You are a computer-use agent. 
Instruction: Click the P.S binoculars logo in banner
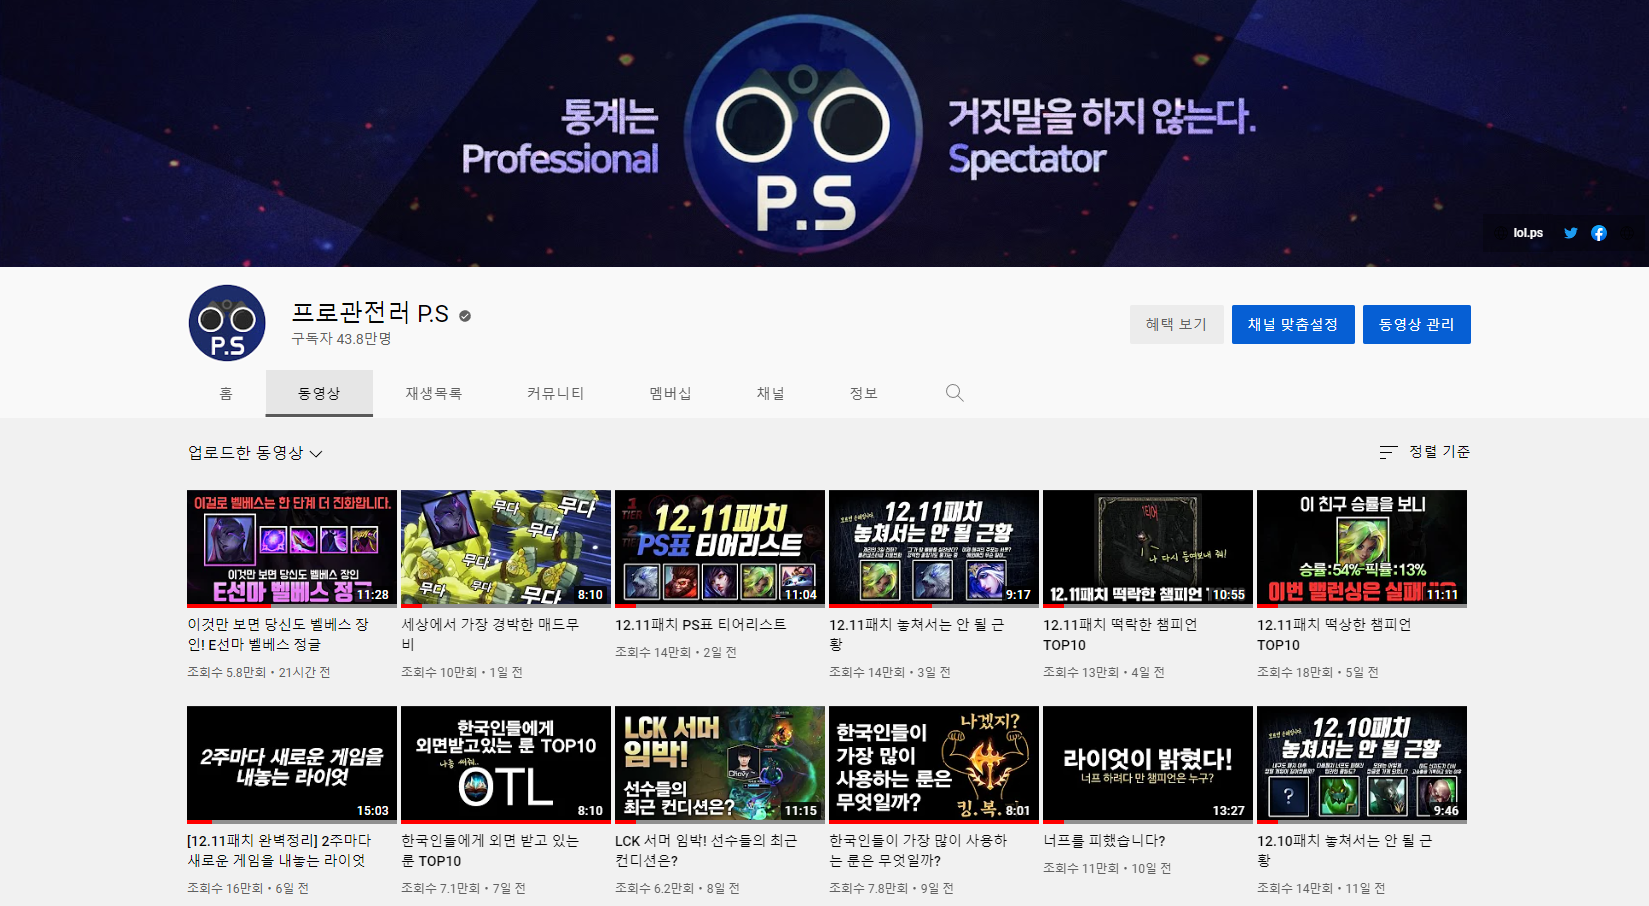[803, 135]
